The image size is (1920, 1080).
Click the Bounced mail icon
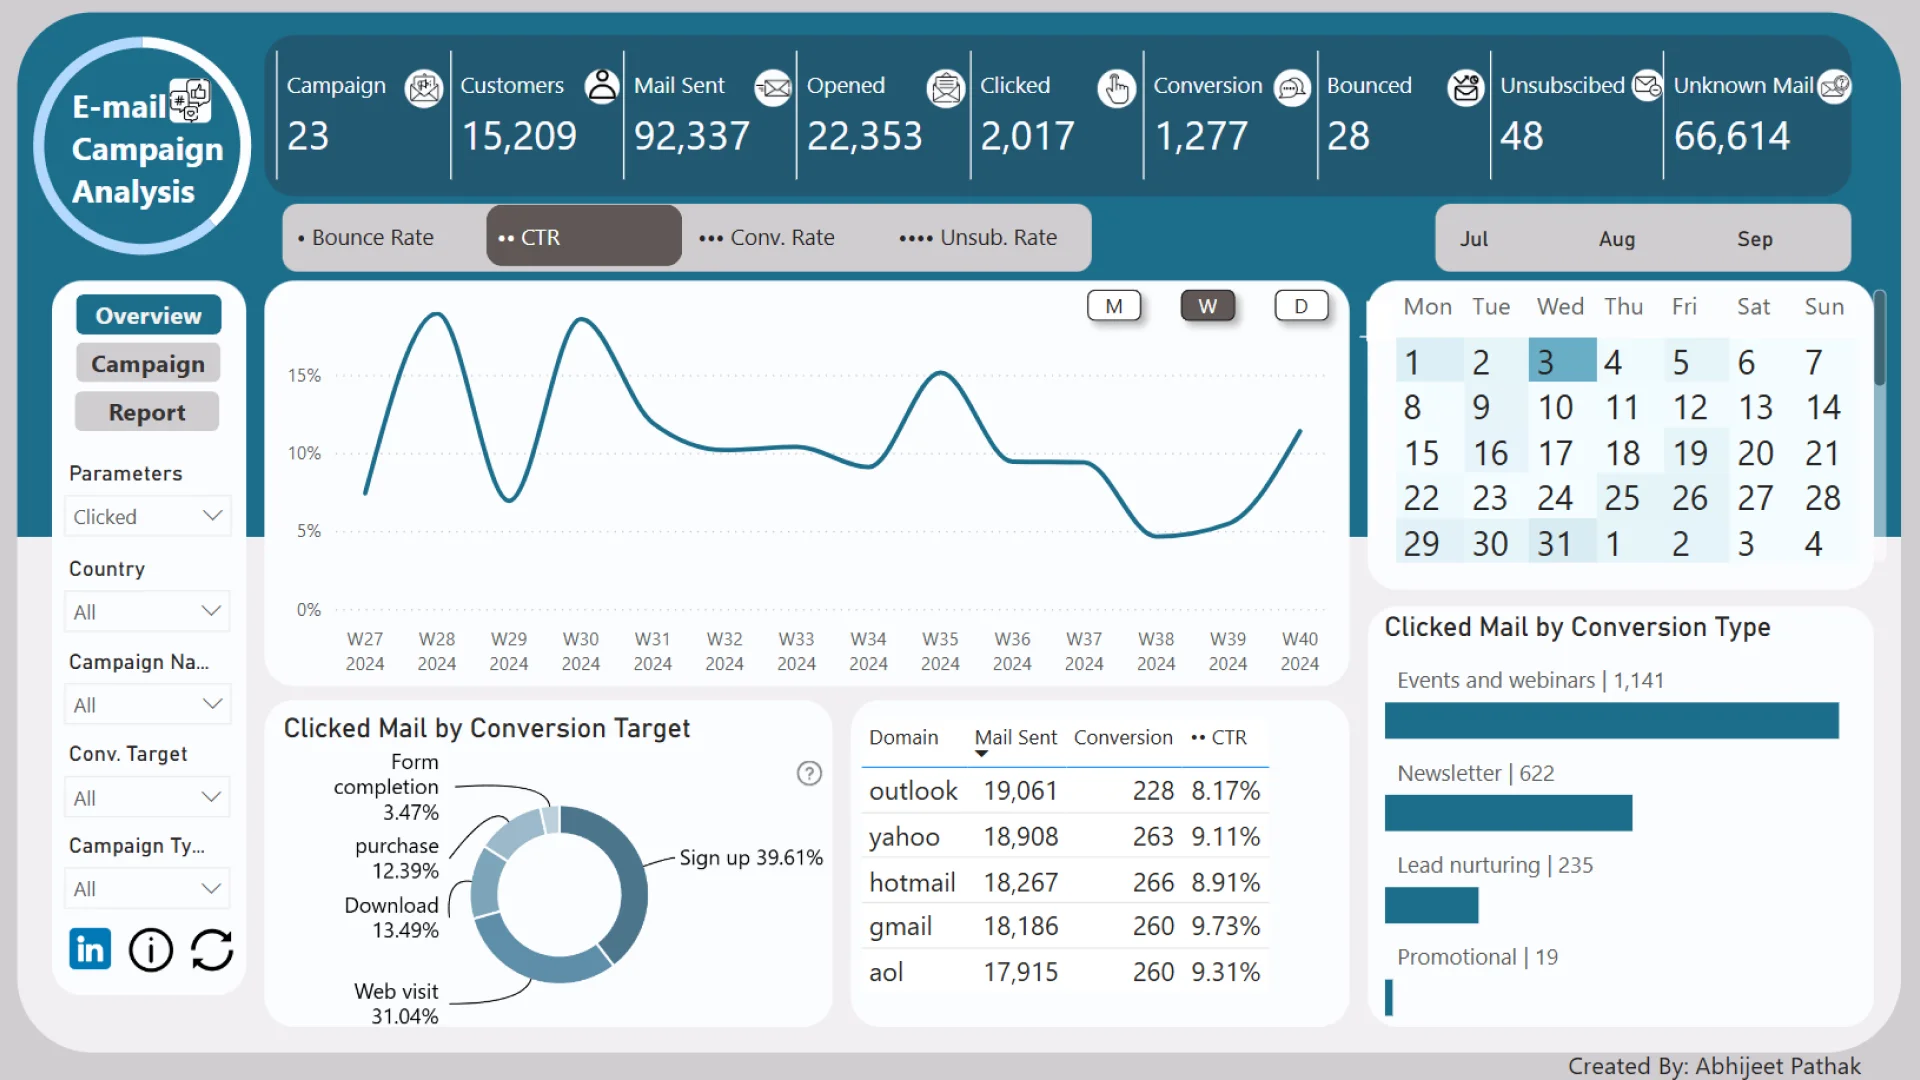1466,88
